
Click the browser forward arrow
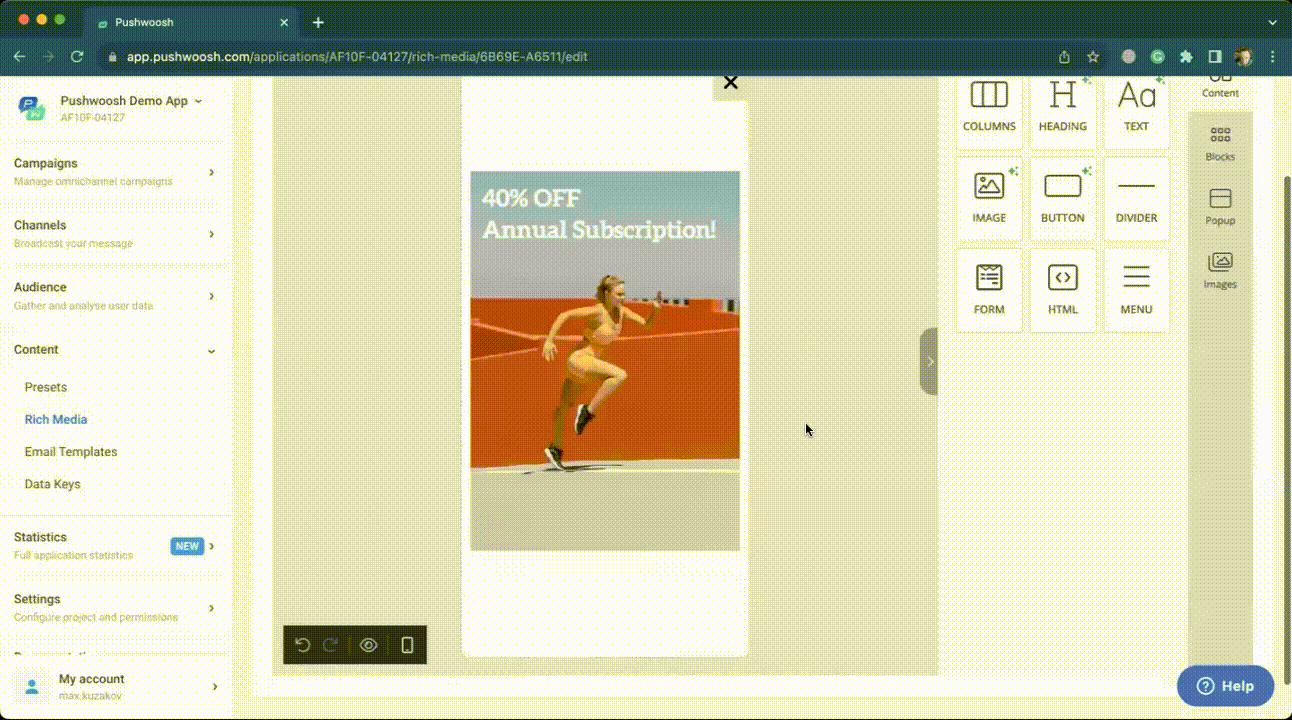48,57
